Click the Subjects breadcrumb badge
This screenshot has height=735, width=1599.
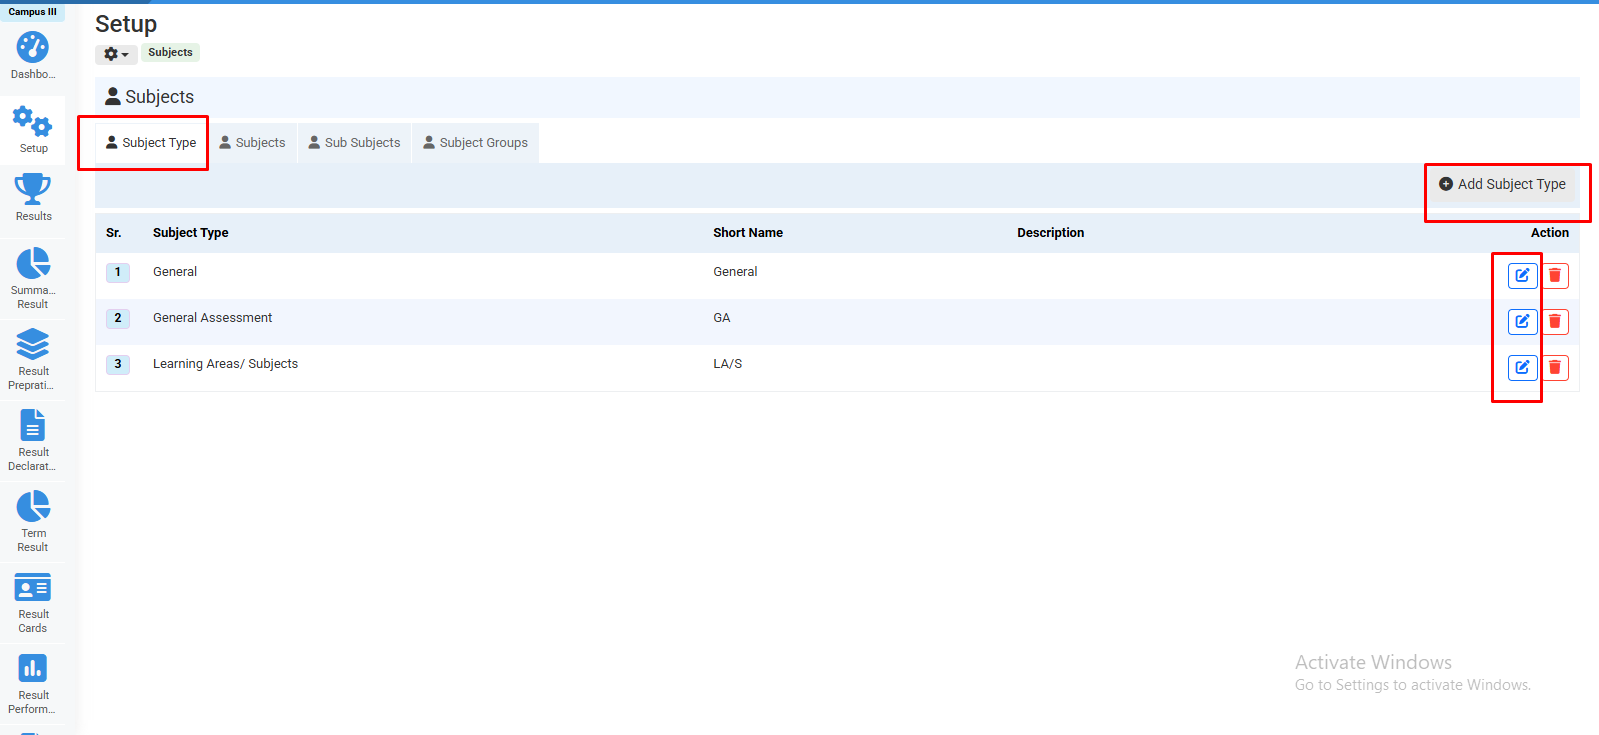[171, 52]
